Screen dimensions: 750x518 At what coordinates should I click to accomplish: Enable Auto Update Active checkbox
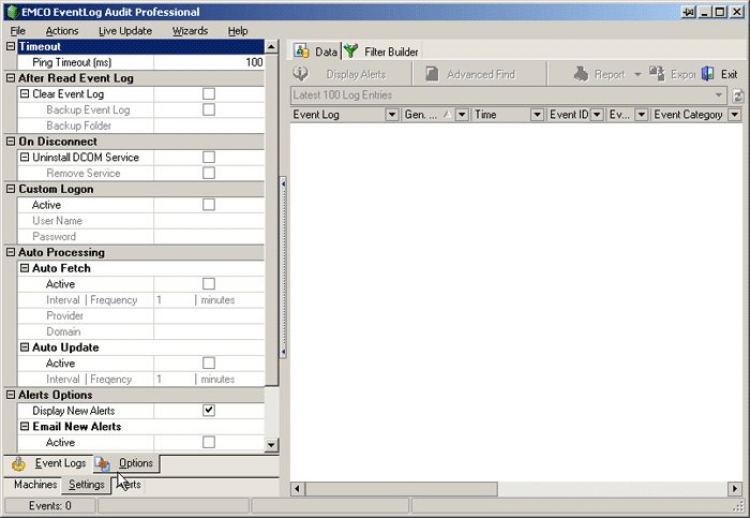point(209,363)
